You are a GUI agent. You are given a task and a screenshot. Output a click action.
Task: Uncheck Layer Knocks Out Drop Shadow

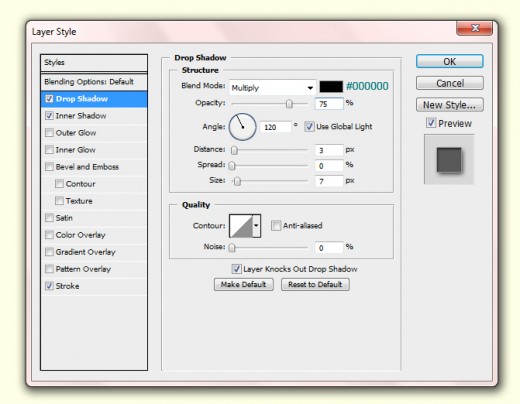(x=237, y=269)
